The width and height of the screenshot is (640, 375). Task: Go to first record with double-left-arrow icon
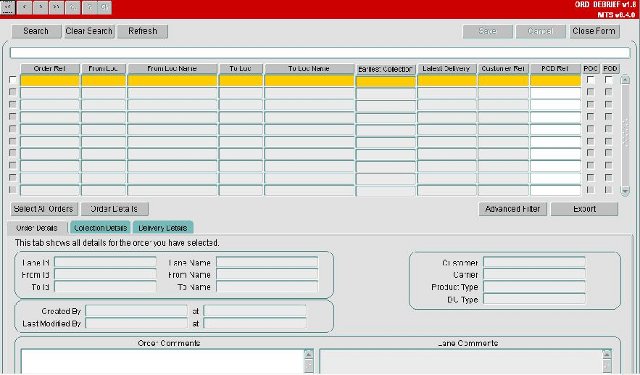(x=8, y=7)
